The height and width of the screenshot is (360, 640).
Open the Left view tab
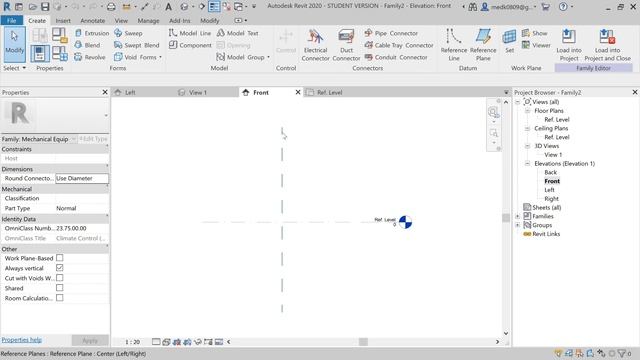click(x=130, y=93)
